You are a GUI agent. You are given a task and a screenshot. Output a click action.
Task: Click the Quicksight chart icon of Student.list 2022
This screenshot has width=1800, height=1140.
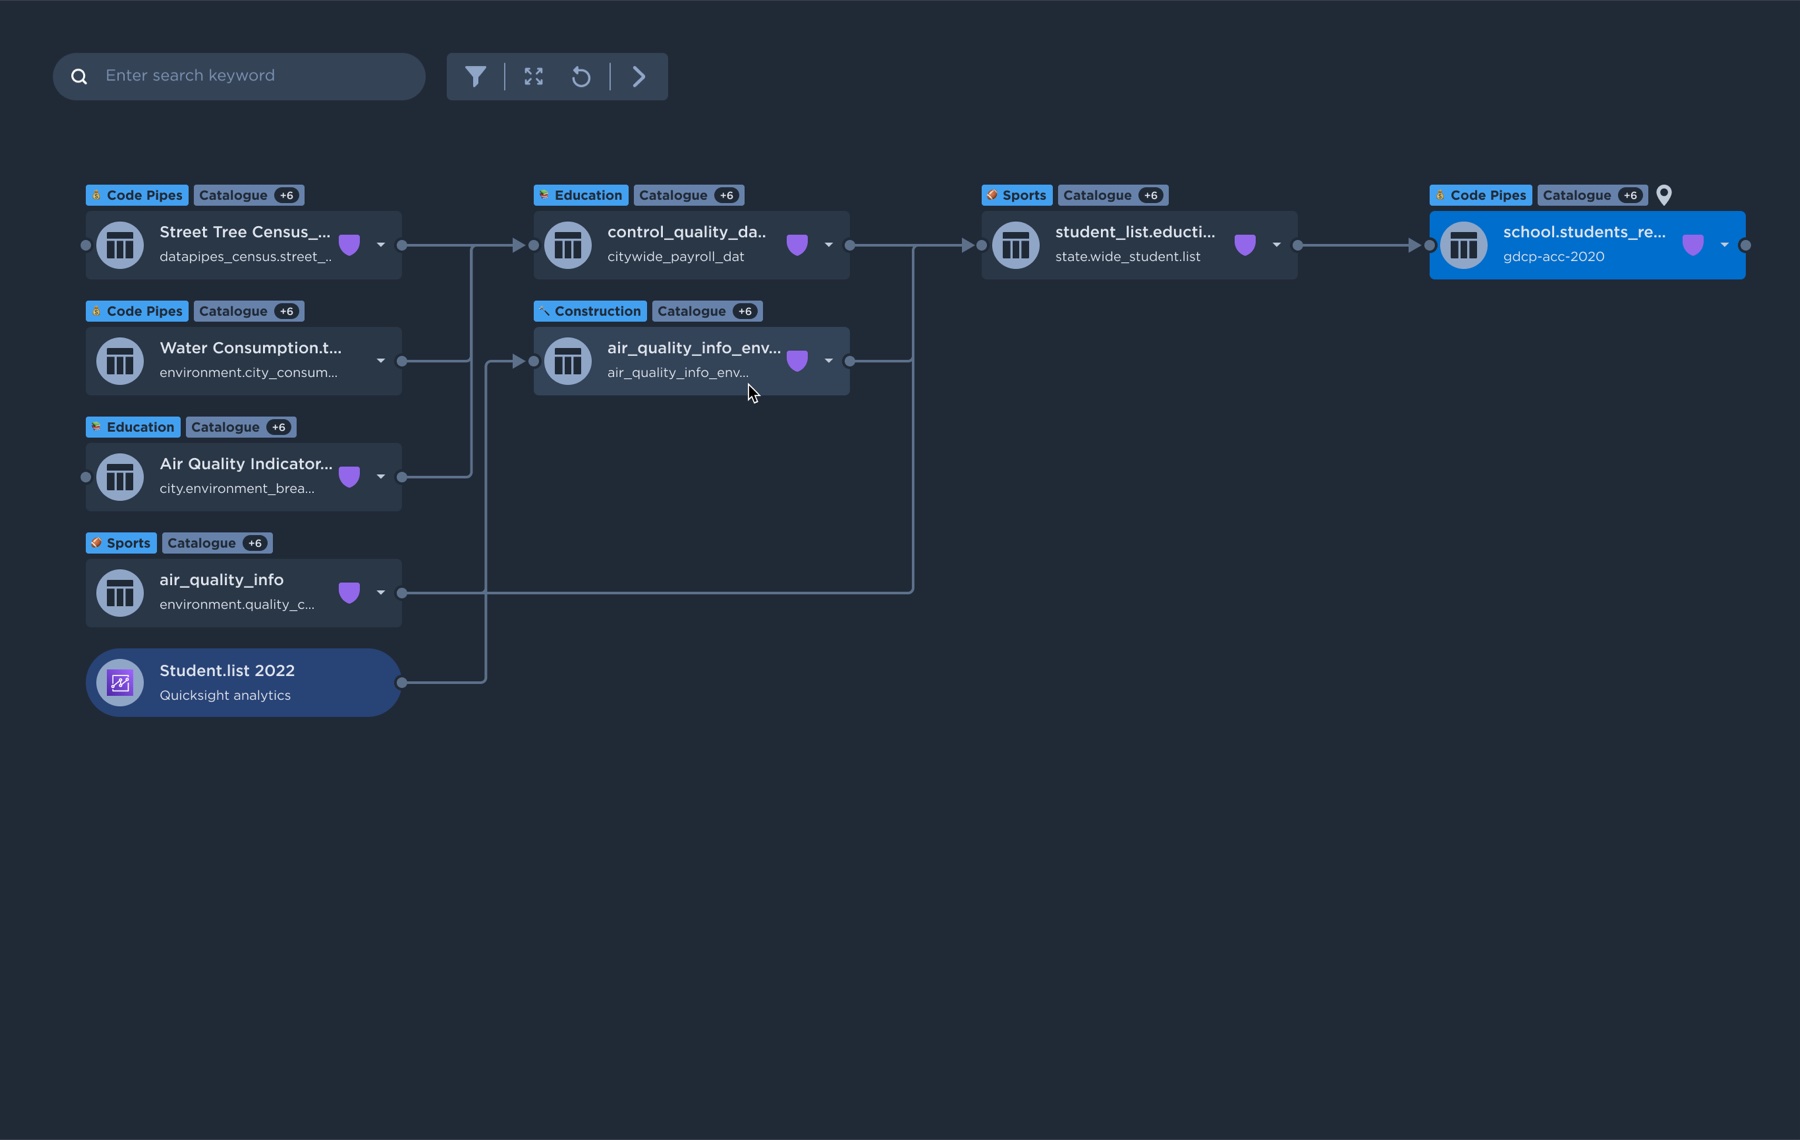120,683
